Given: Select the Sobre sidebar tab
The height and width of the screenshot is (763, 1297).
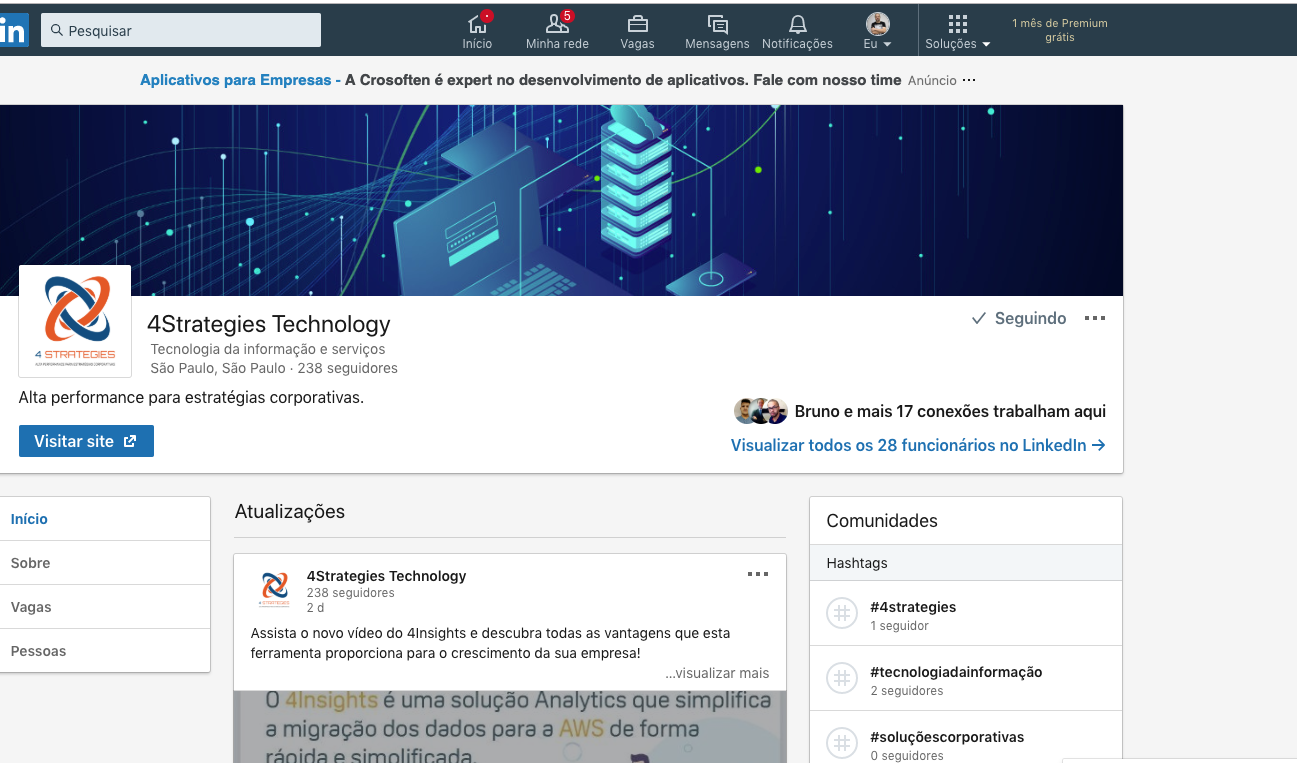Looking at the screenshot, I should click(x=105, y=563).
